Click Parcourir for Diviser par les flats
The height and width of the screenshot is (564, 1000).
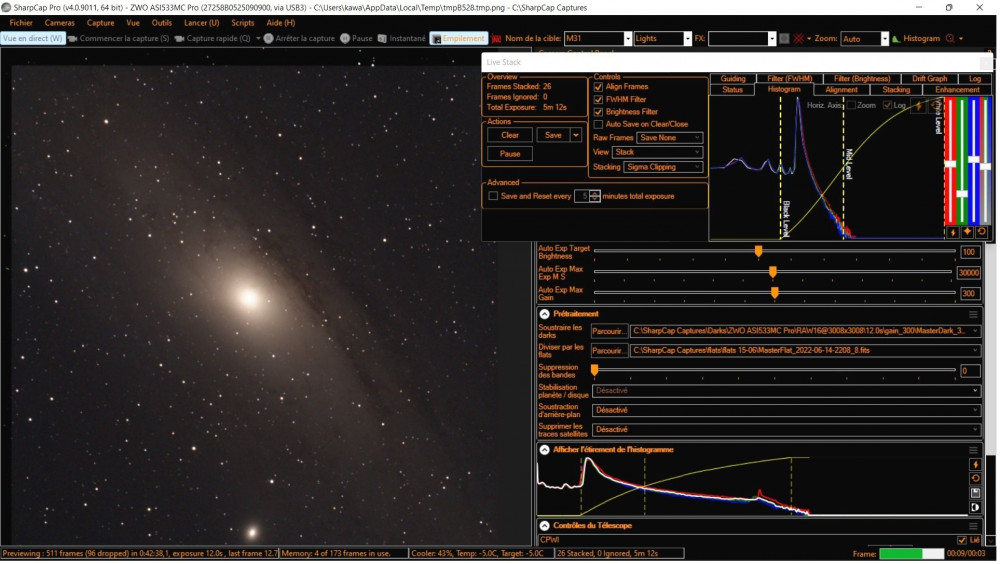608,351
